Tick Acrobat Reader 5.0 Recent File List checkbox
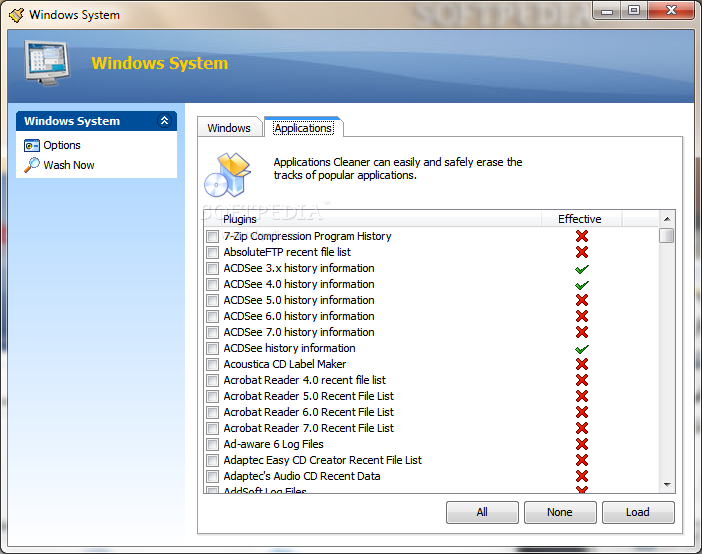 coord(212,396)
